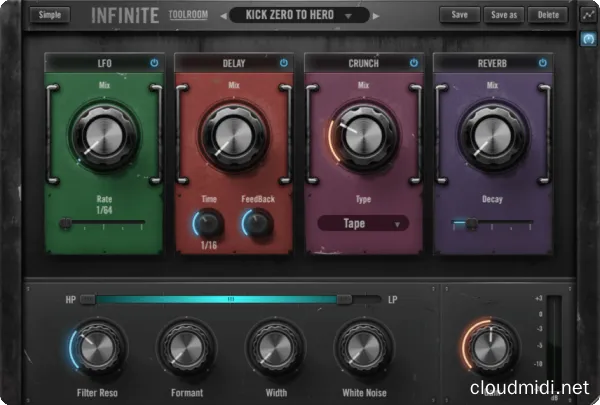This screenshot has width=600, height=405.
Task: Click the REVERB module title
Action: pyautogui.click(x=492, y=63)
